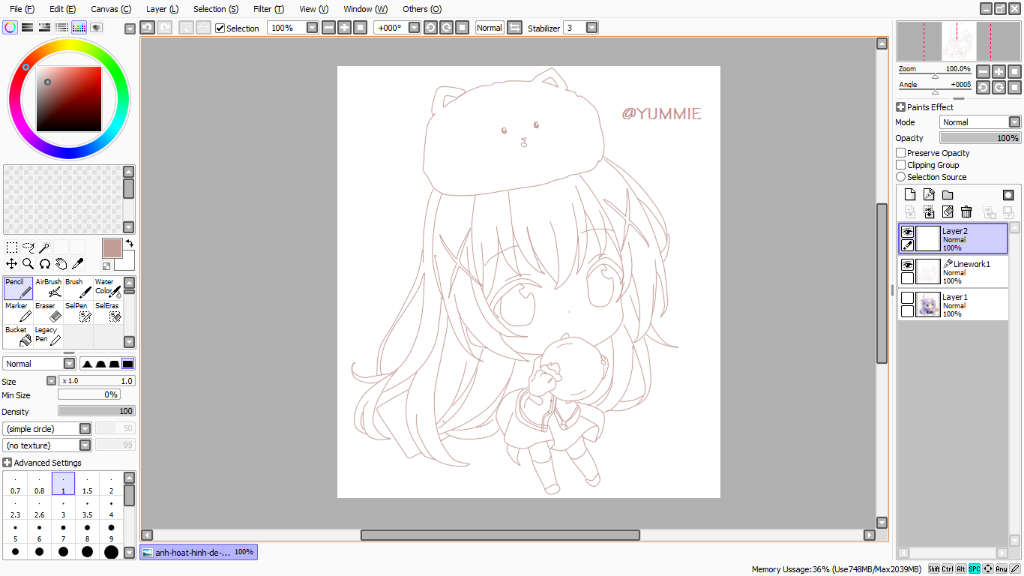
Task: Show Layer1 with its visibility box
Action: [x=907, y=298]
